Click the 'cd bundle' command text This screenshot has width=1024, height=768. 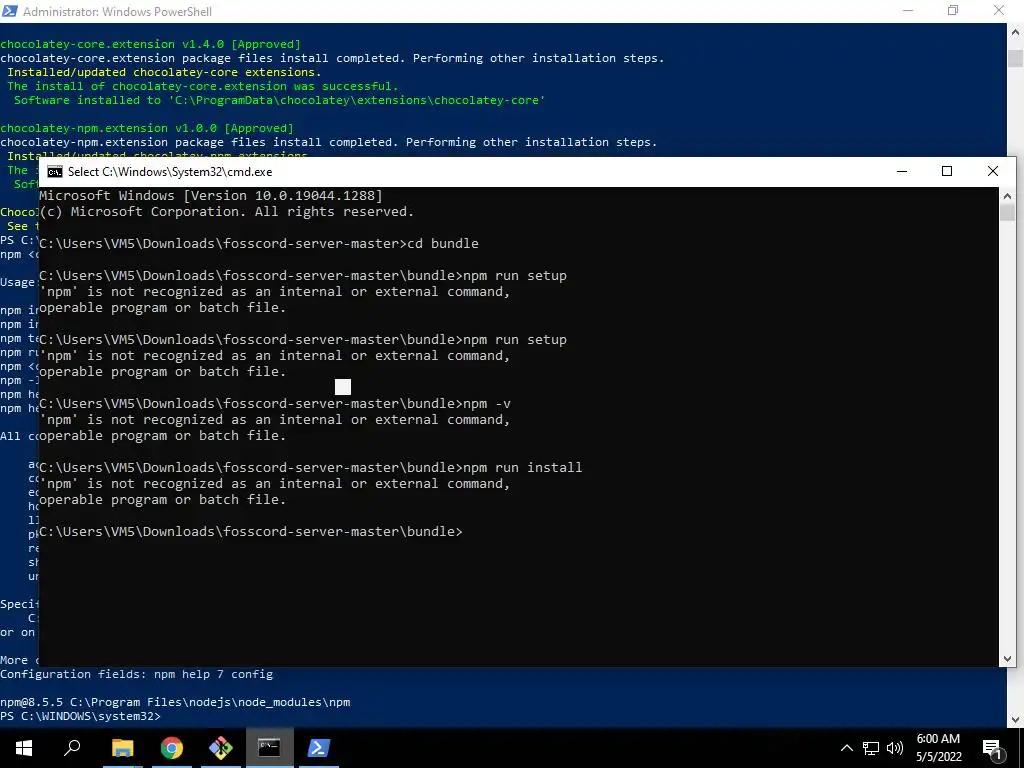coord(443,244)
